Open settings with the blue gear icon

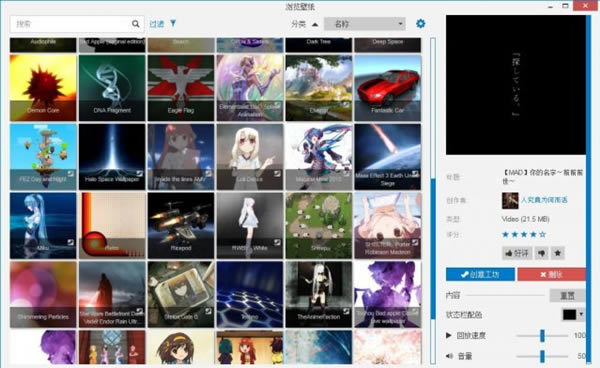[x=421, y=24]
